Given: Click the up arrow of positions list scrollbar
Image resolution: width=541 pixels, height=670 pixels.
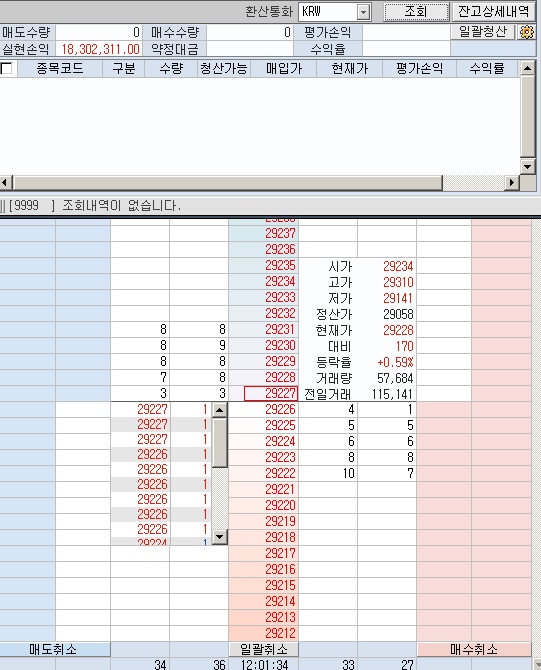Looking at the screenshot, I should coord(528,68).
